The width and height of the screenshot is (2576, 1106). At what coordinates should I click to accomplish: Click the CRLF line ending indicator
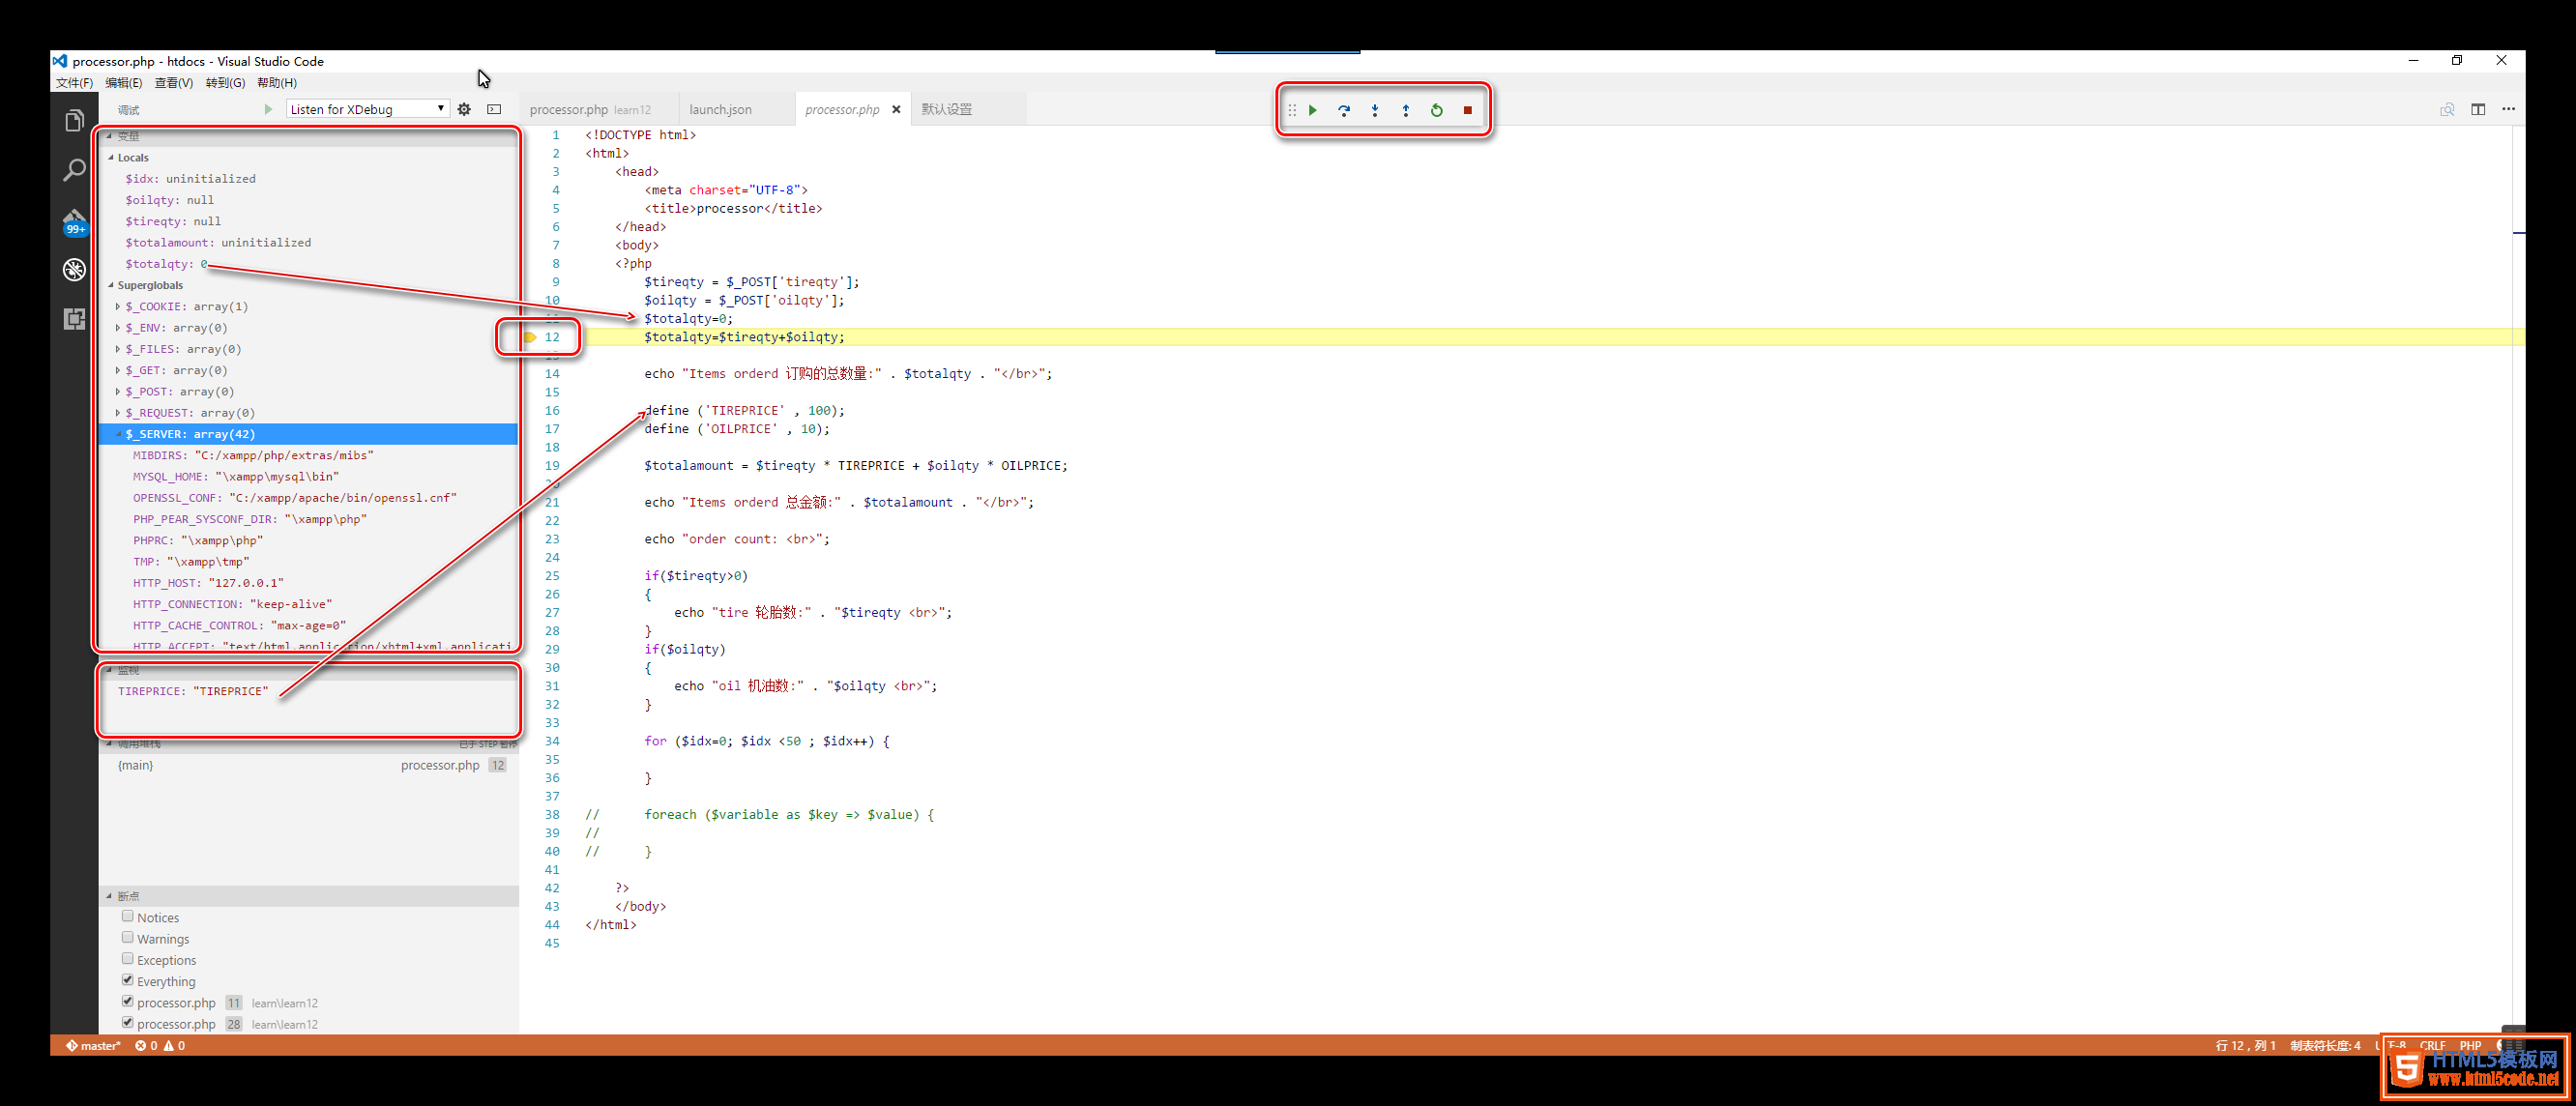tap(2432, 1045)
